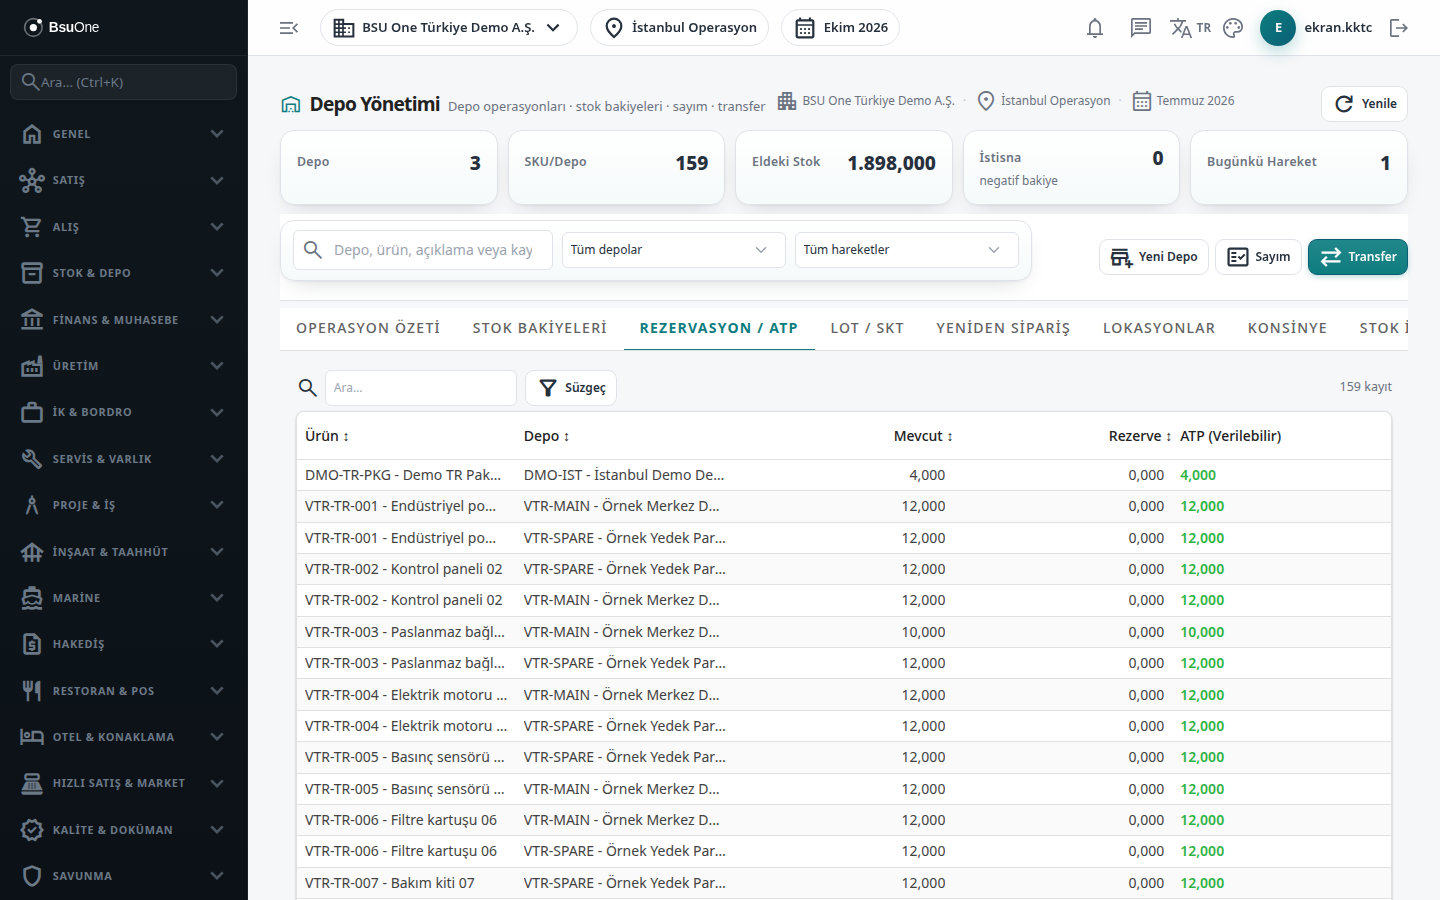Open the Süzgeç filter button
Viewport: 1440px width, 900px height.
571,388
